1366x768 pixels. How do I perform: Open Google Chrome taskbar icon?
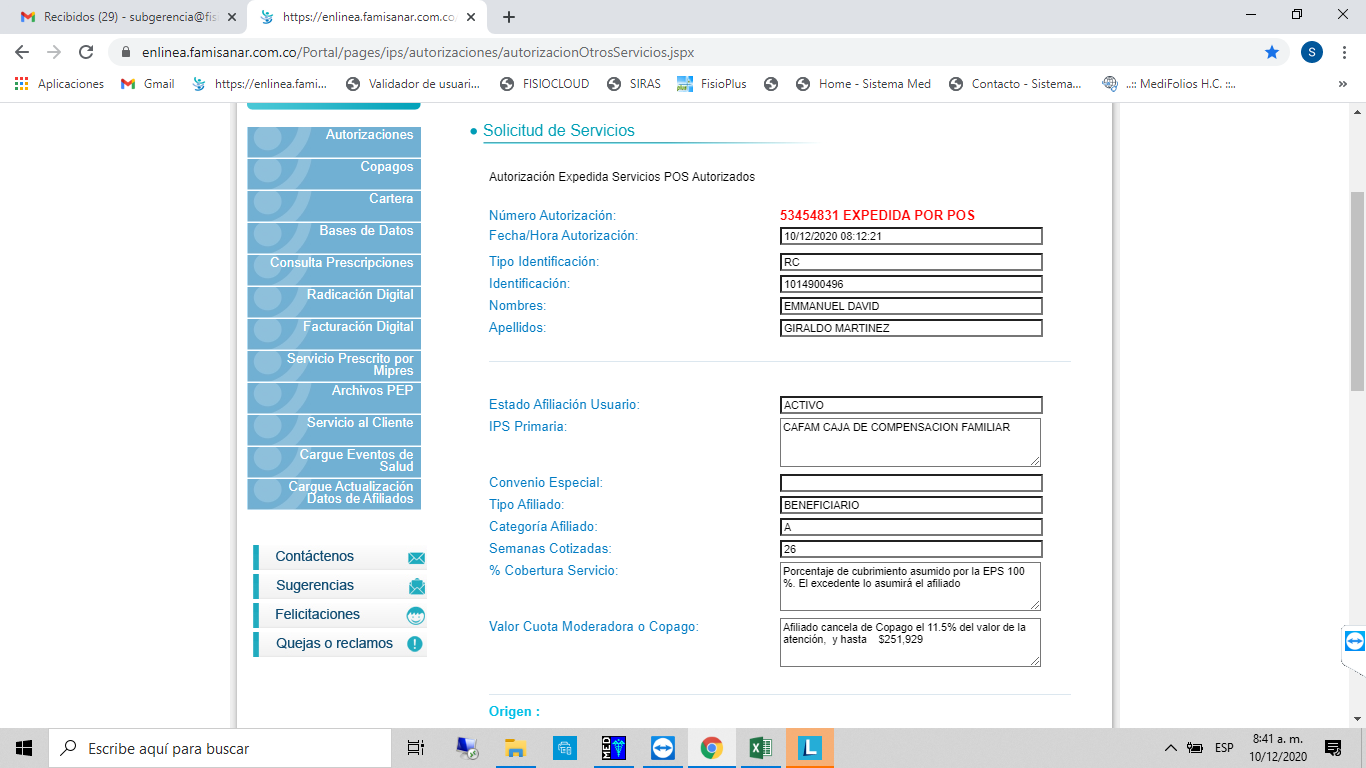711,748
